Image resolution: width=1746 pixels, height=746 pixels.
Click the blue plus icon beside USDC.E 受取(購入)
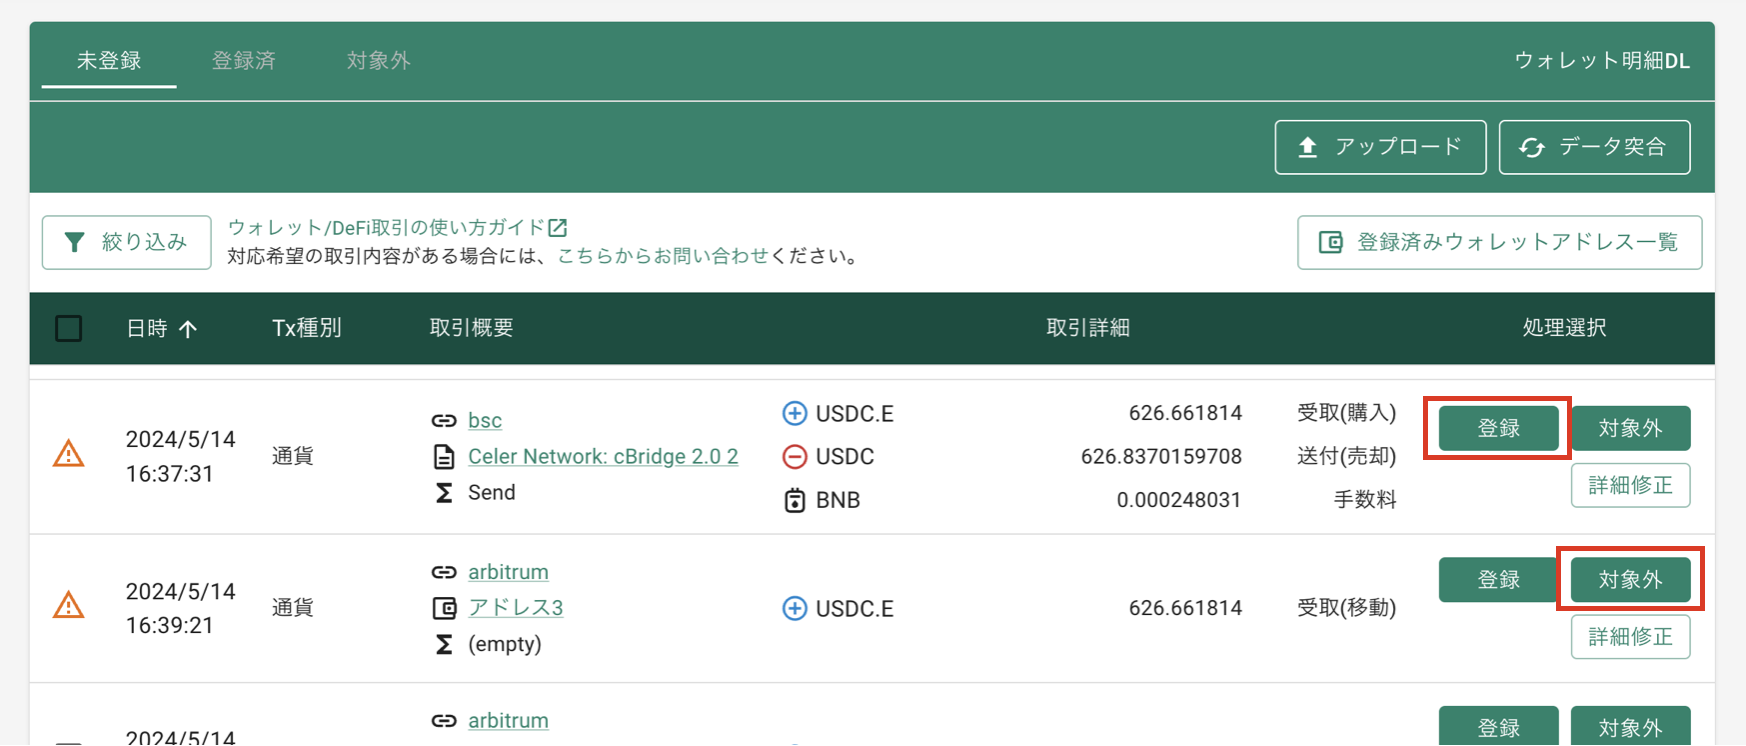pyautogui.click(x=794, y=413)
